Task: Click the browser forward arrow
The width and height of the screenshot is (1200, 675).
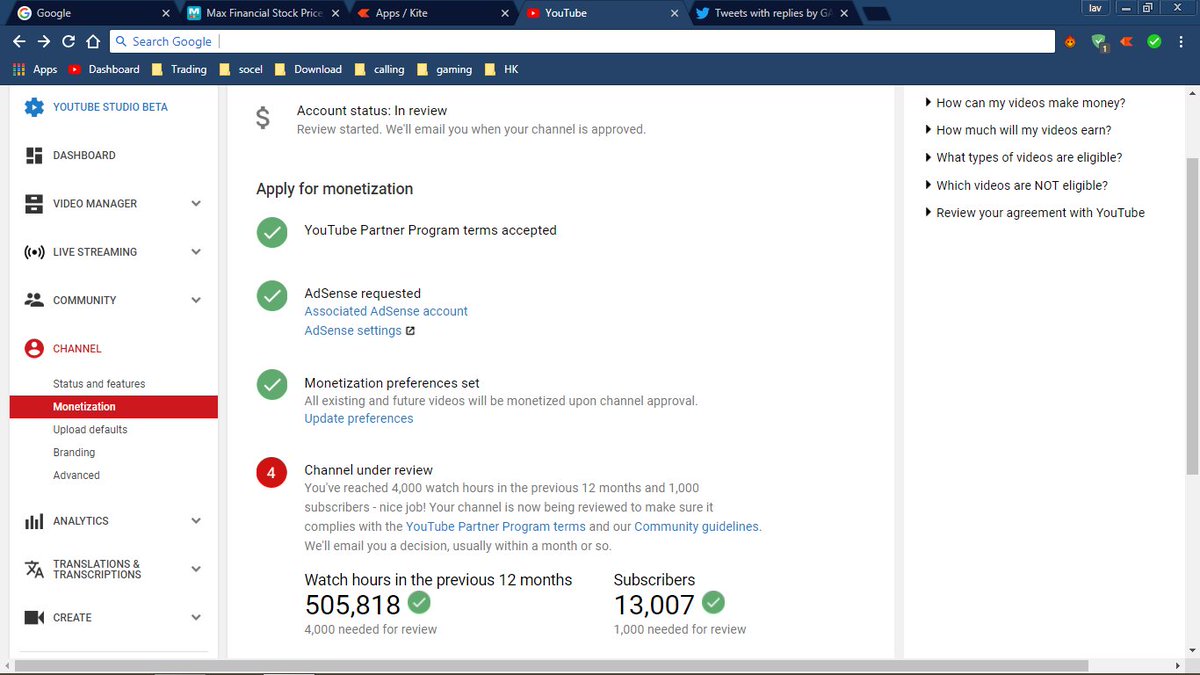Action: [x=44, y=41]
